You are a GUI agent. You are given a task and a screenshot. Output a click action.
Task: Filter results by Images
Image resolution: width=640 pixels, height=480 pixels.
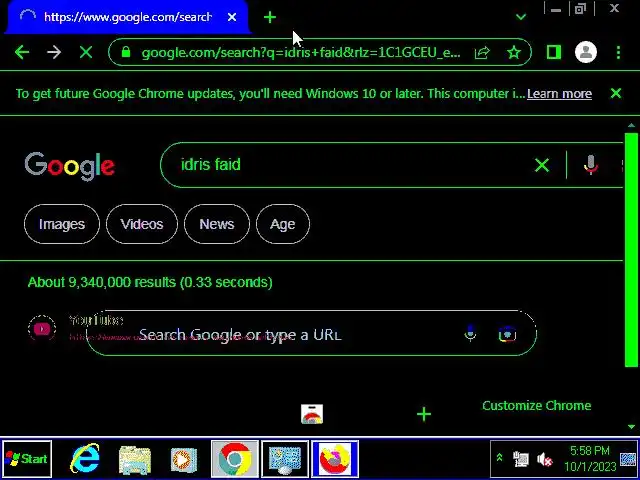coord(62,224)
